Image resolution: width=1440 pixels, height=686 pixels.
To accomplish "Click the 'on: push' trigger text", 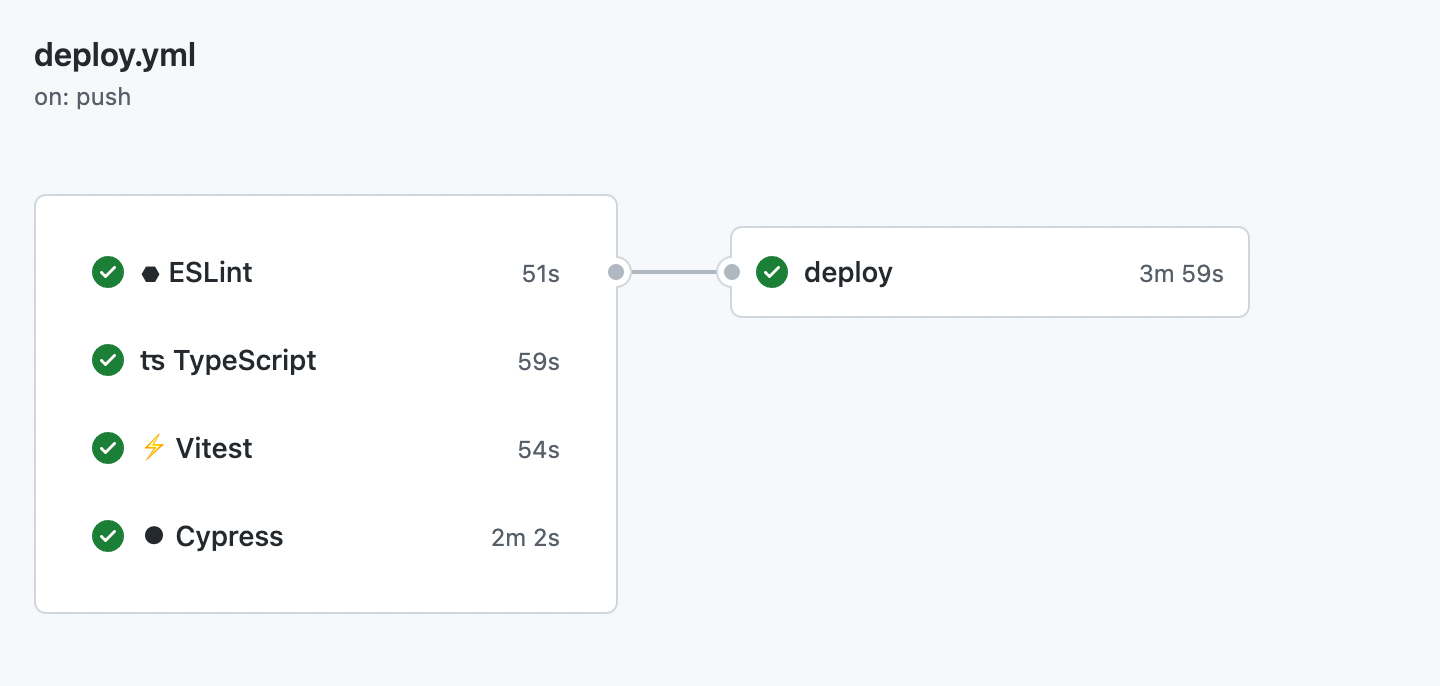I will pyautogui.click(x=83, y=97).
